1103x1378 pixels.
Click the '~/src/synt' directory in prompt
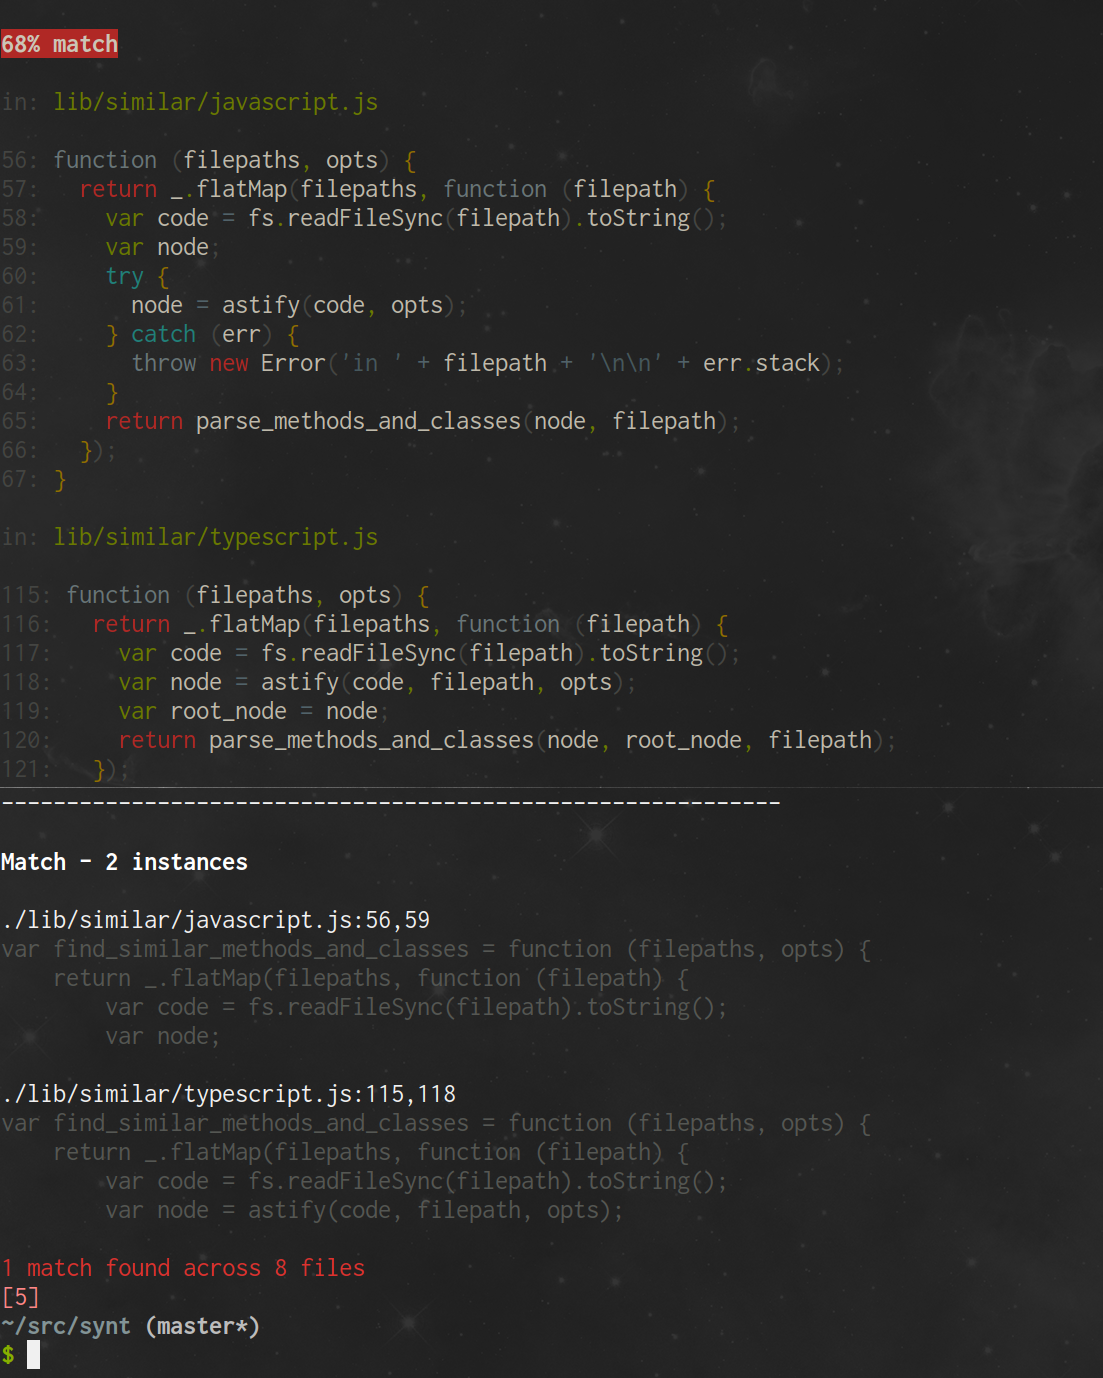pos(65,1326)
